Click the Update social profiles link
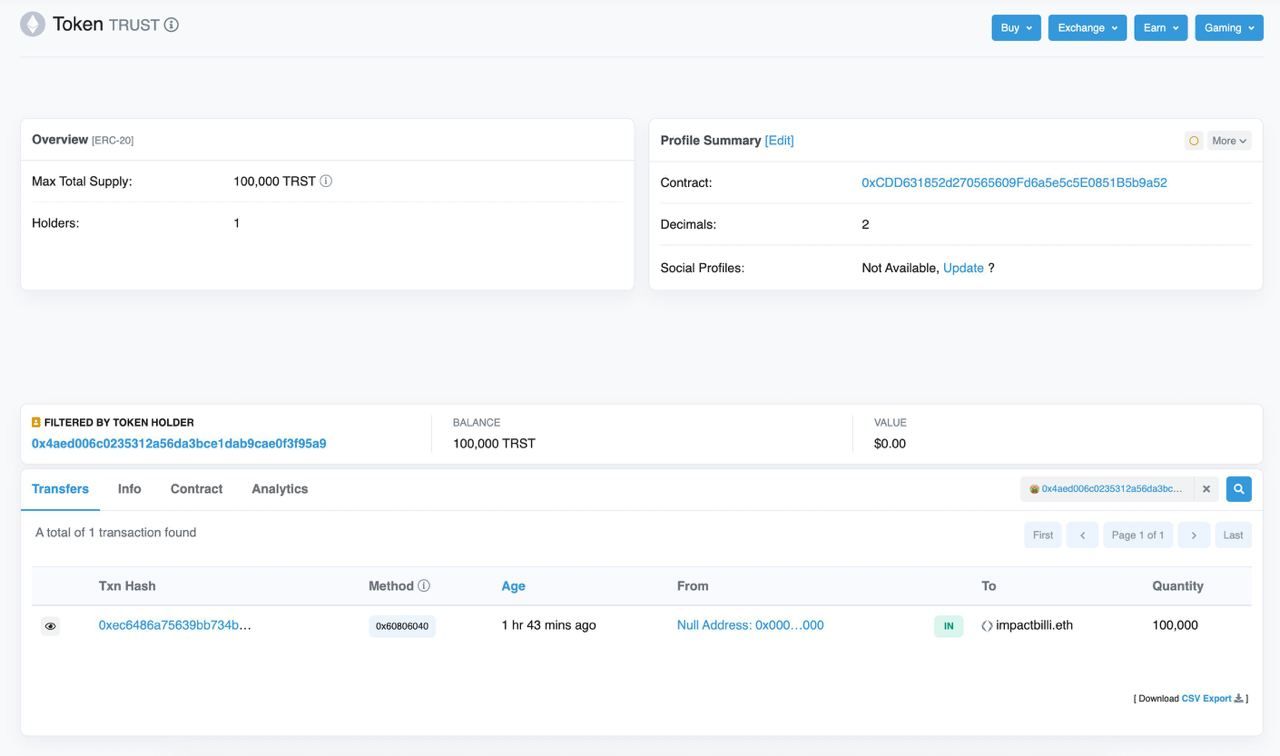This screenshot has width=1280, height=756. pyautogui.click(x=963, y=268)
